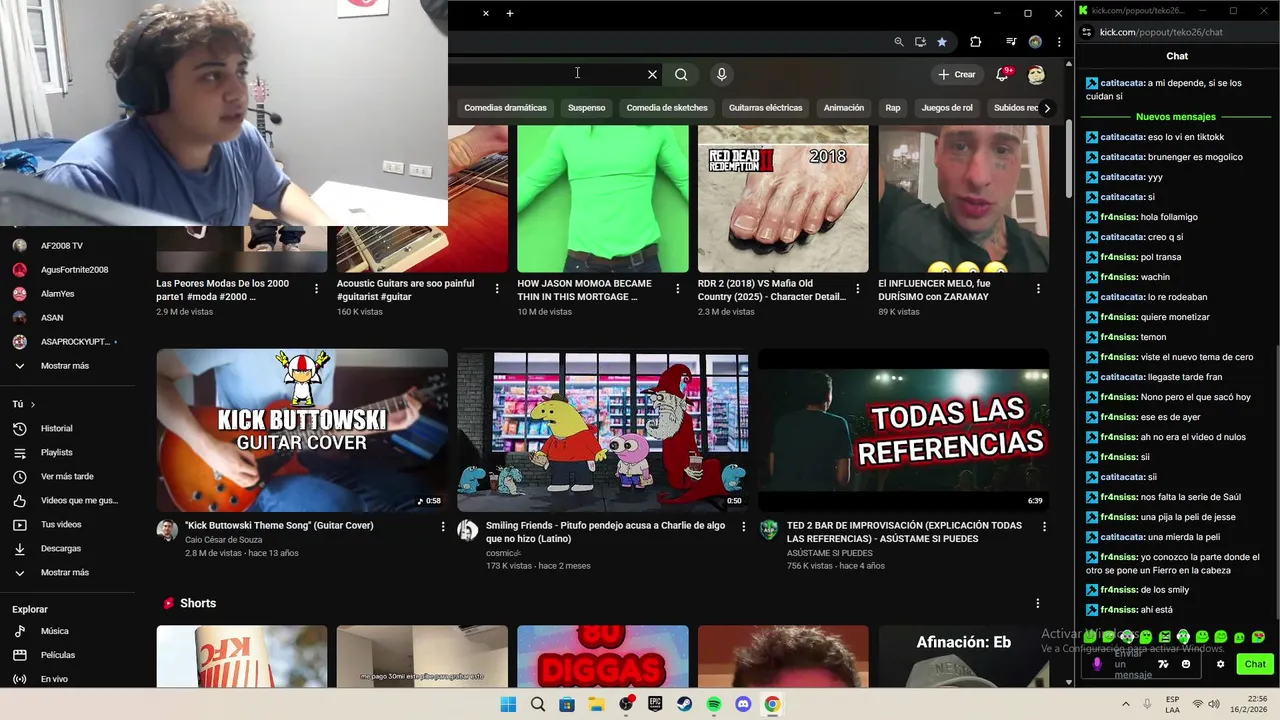The width and height of the screenshot is (1280, 720).
Task: Open Discord from the taskbar
Action: click(743, 704)
